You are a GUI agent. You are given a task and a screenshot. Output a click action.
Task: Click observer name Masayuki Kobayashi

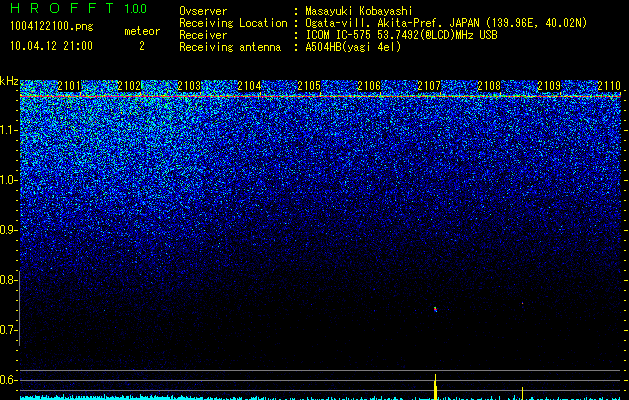[x=359, y=12]
